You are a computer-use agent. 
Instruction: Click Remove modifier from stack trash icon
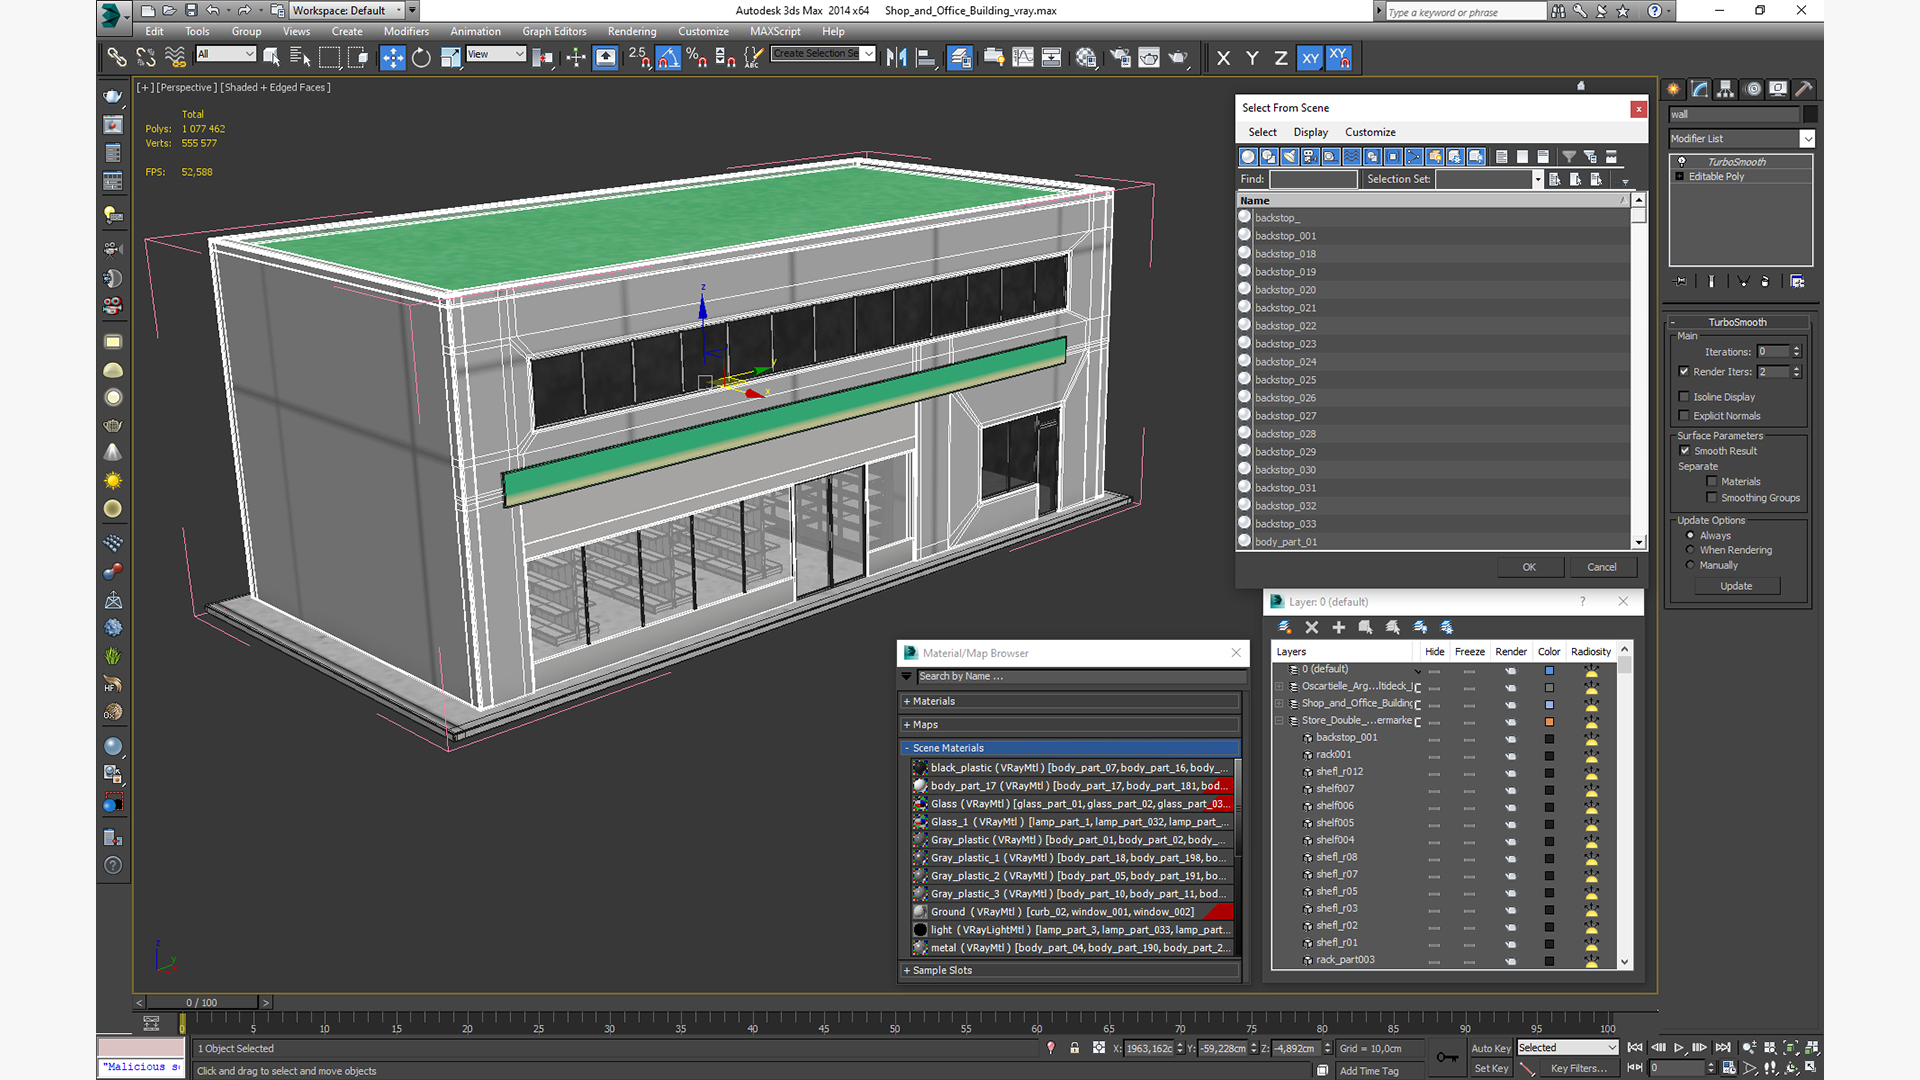[x=1765, y=282]
